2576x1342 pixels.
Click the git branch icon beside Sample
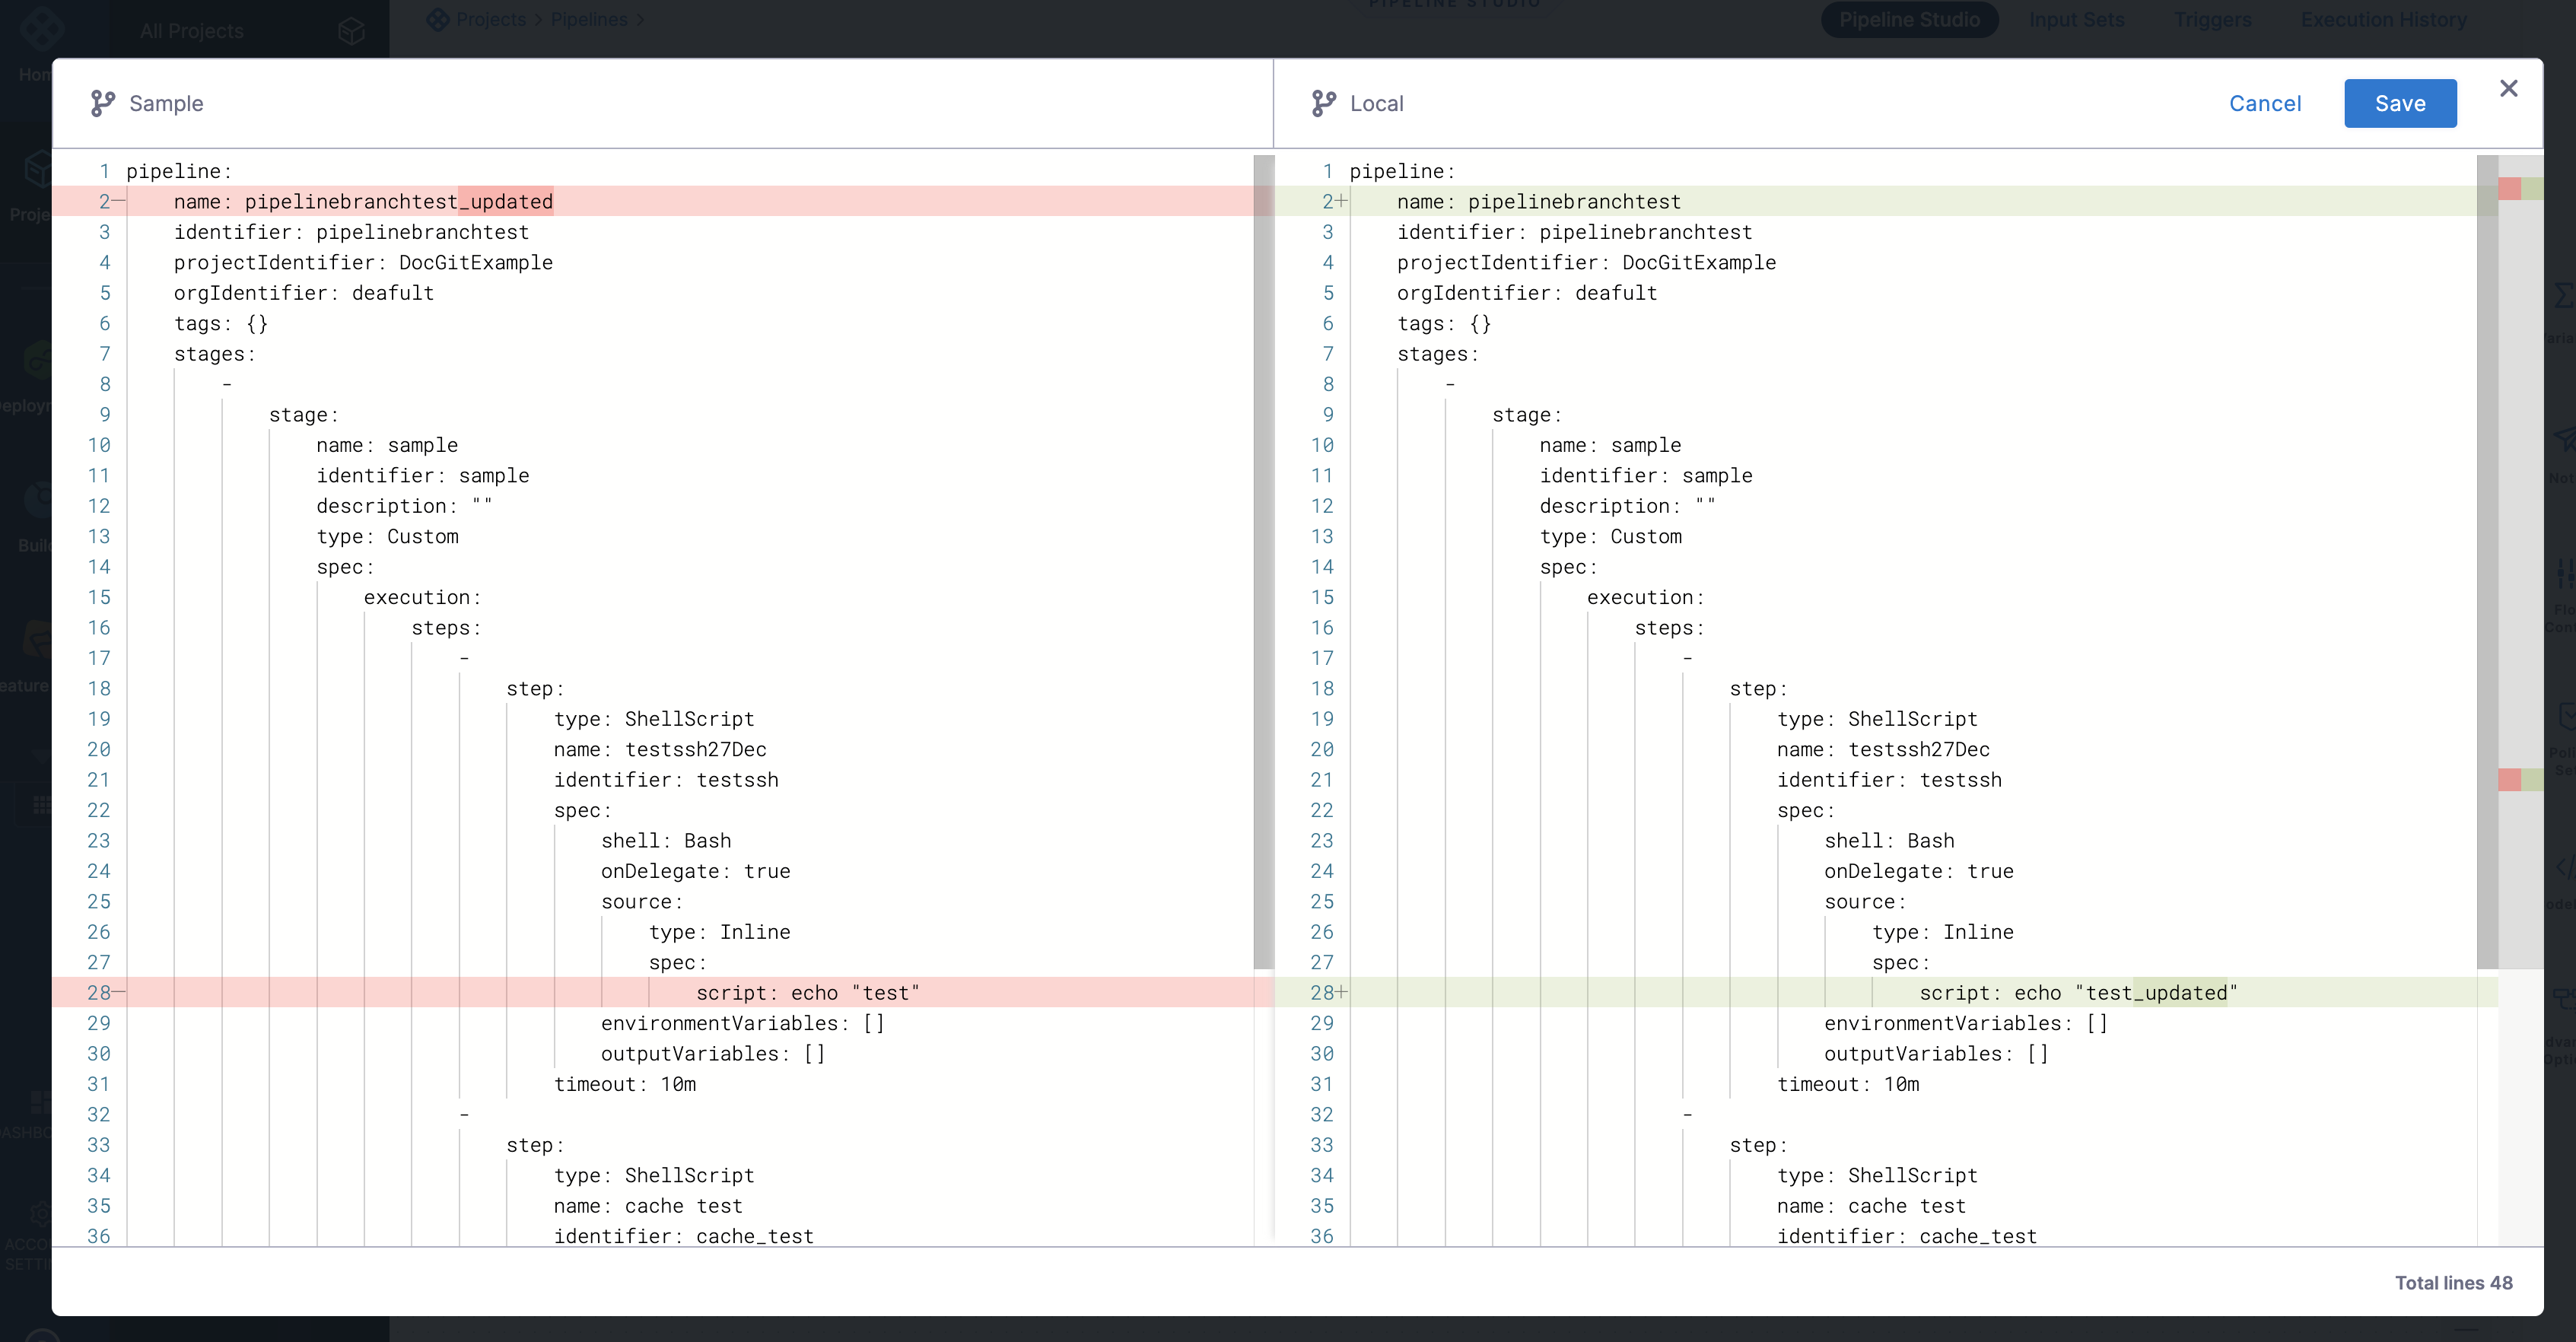tap(102, 104)
